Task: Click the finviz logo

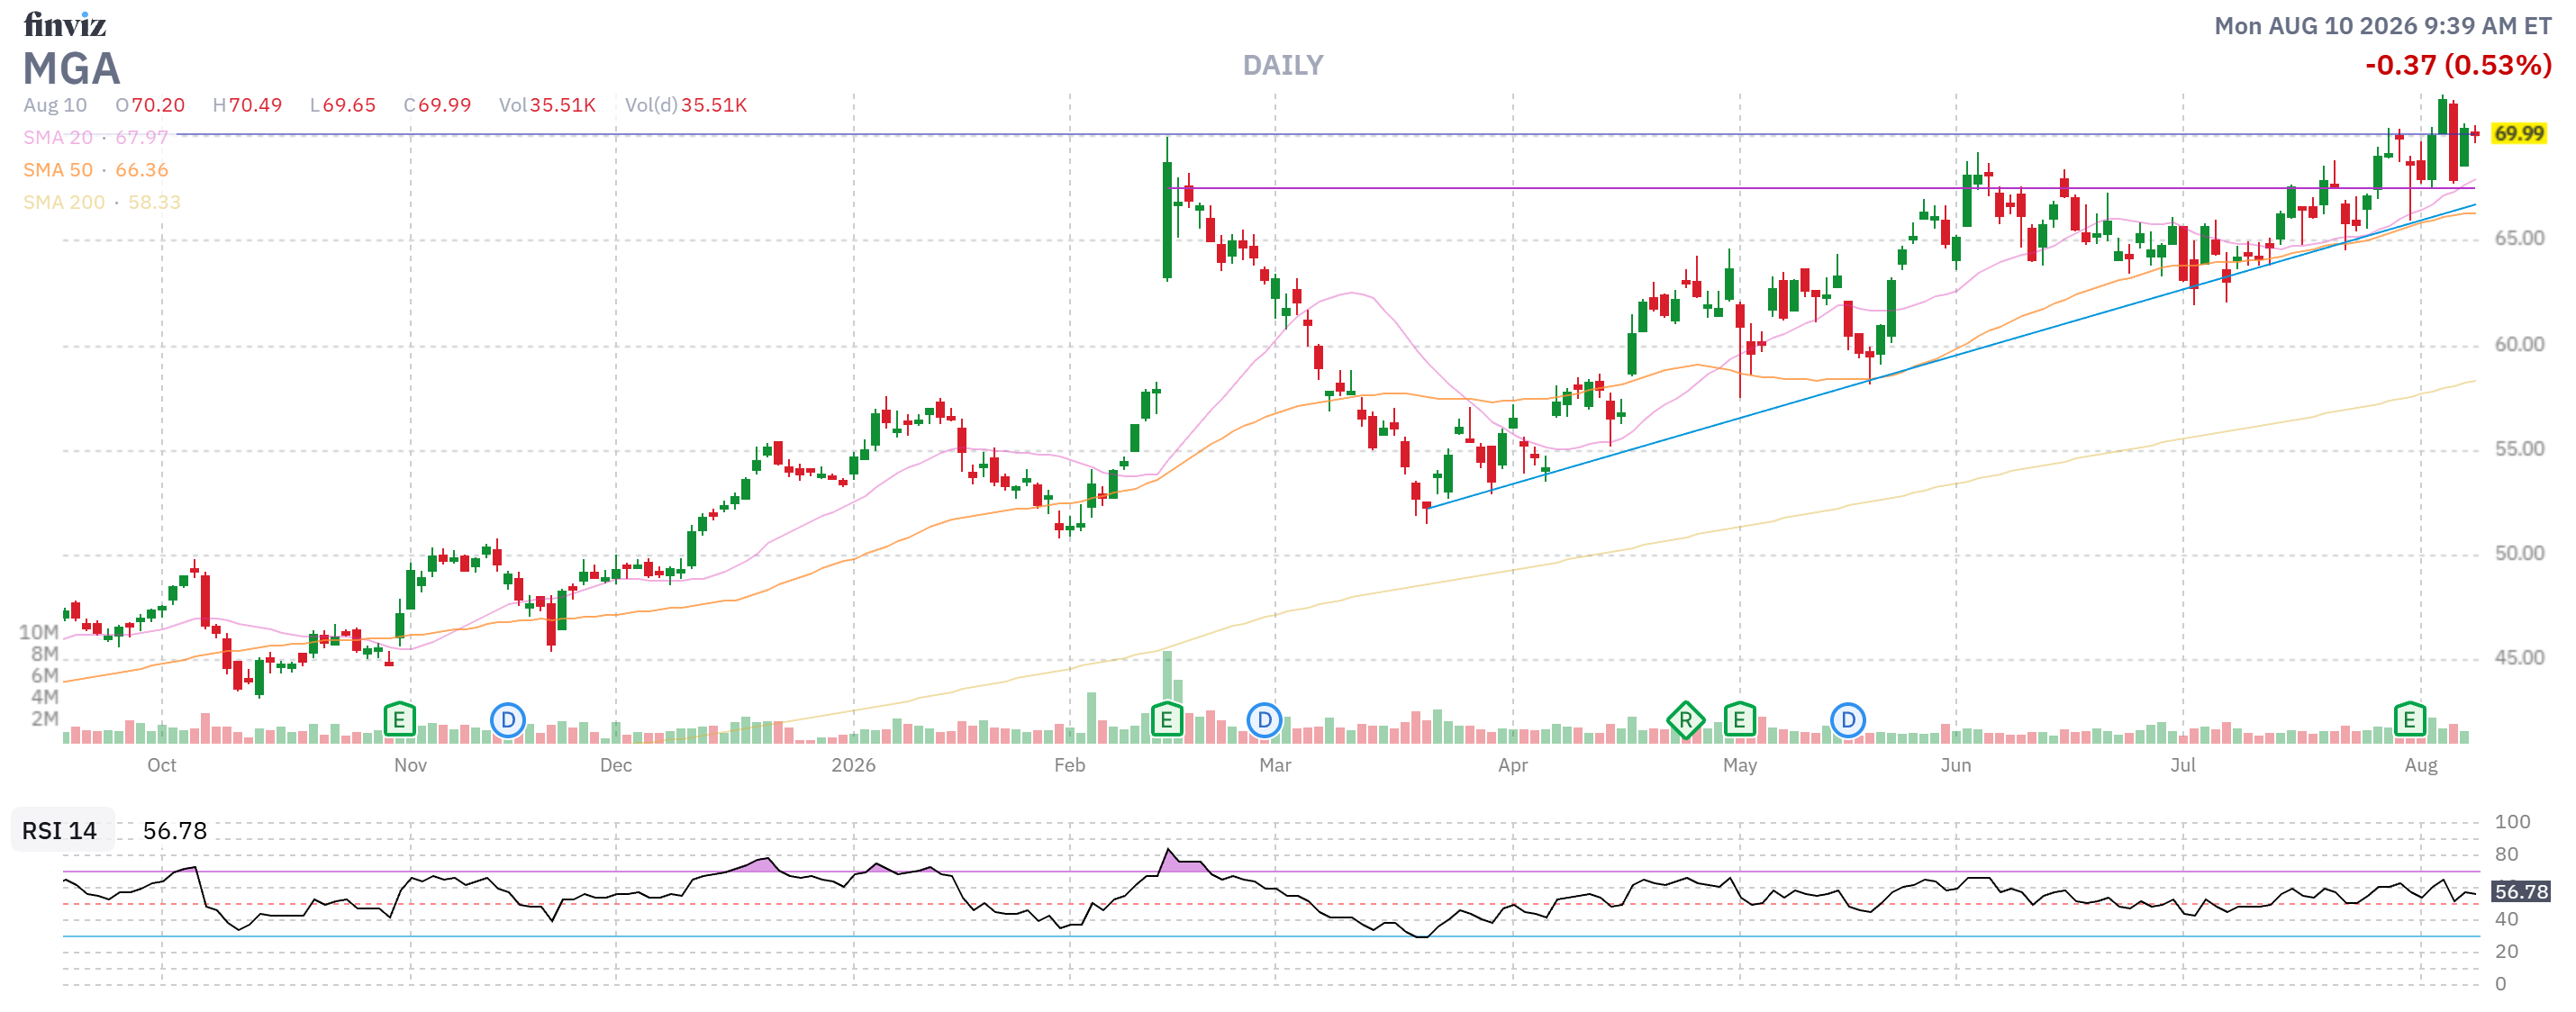Action: pyautogui.click(x=65, y=24)
